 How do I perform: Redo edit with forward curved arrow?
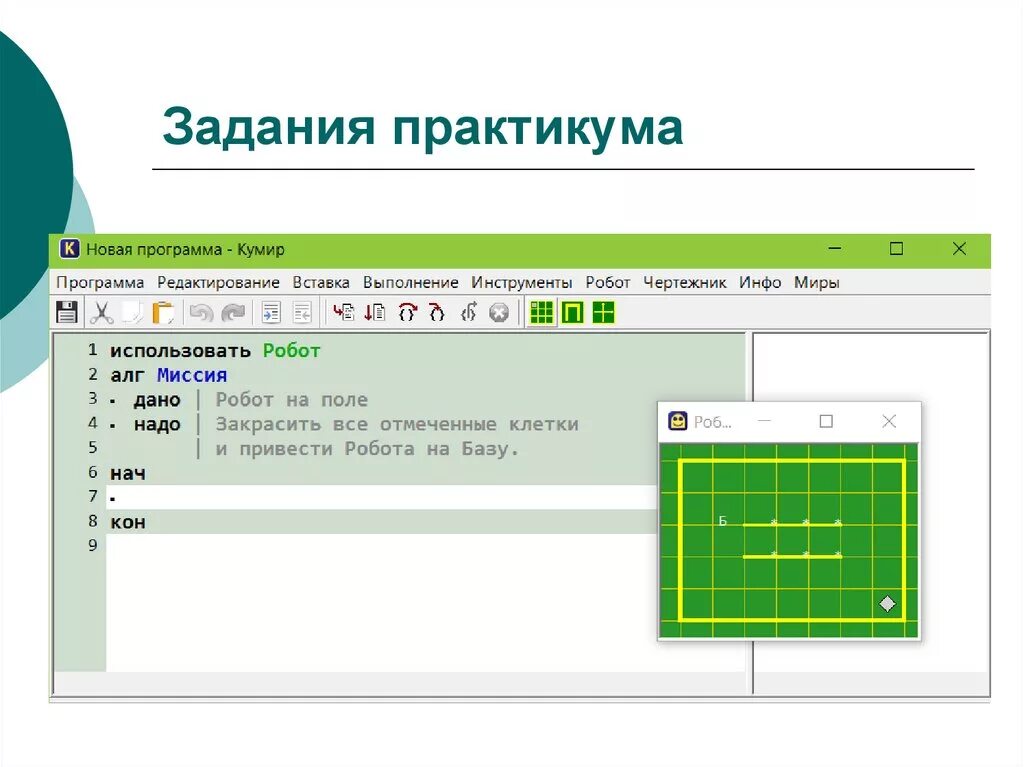pyautogui.click(x=233, y=313)
